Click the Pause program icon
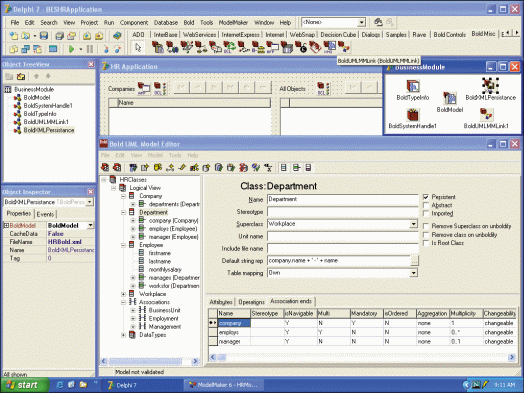The image size is (524, 393). 90,49
